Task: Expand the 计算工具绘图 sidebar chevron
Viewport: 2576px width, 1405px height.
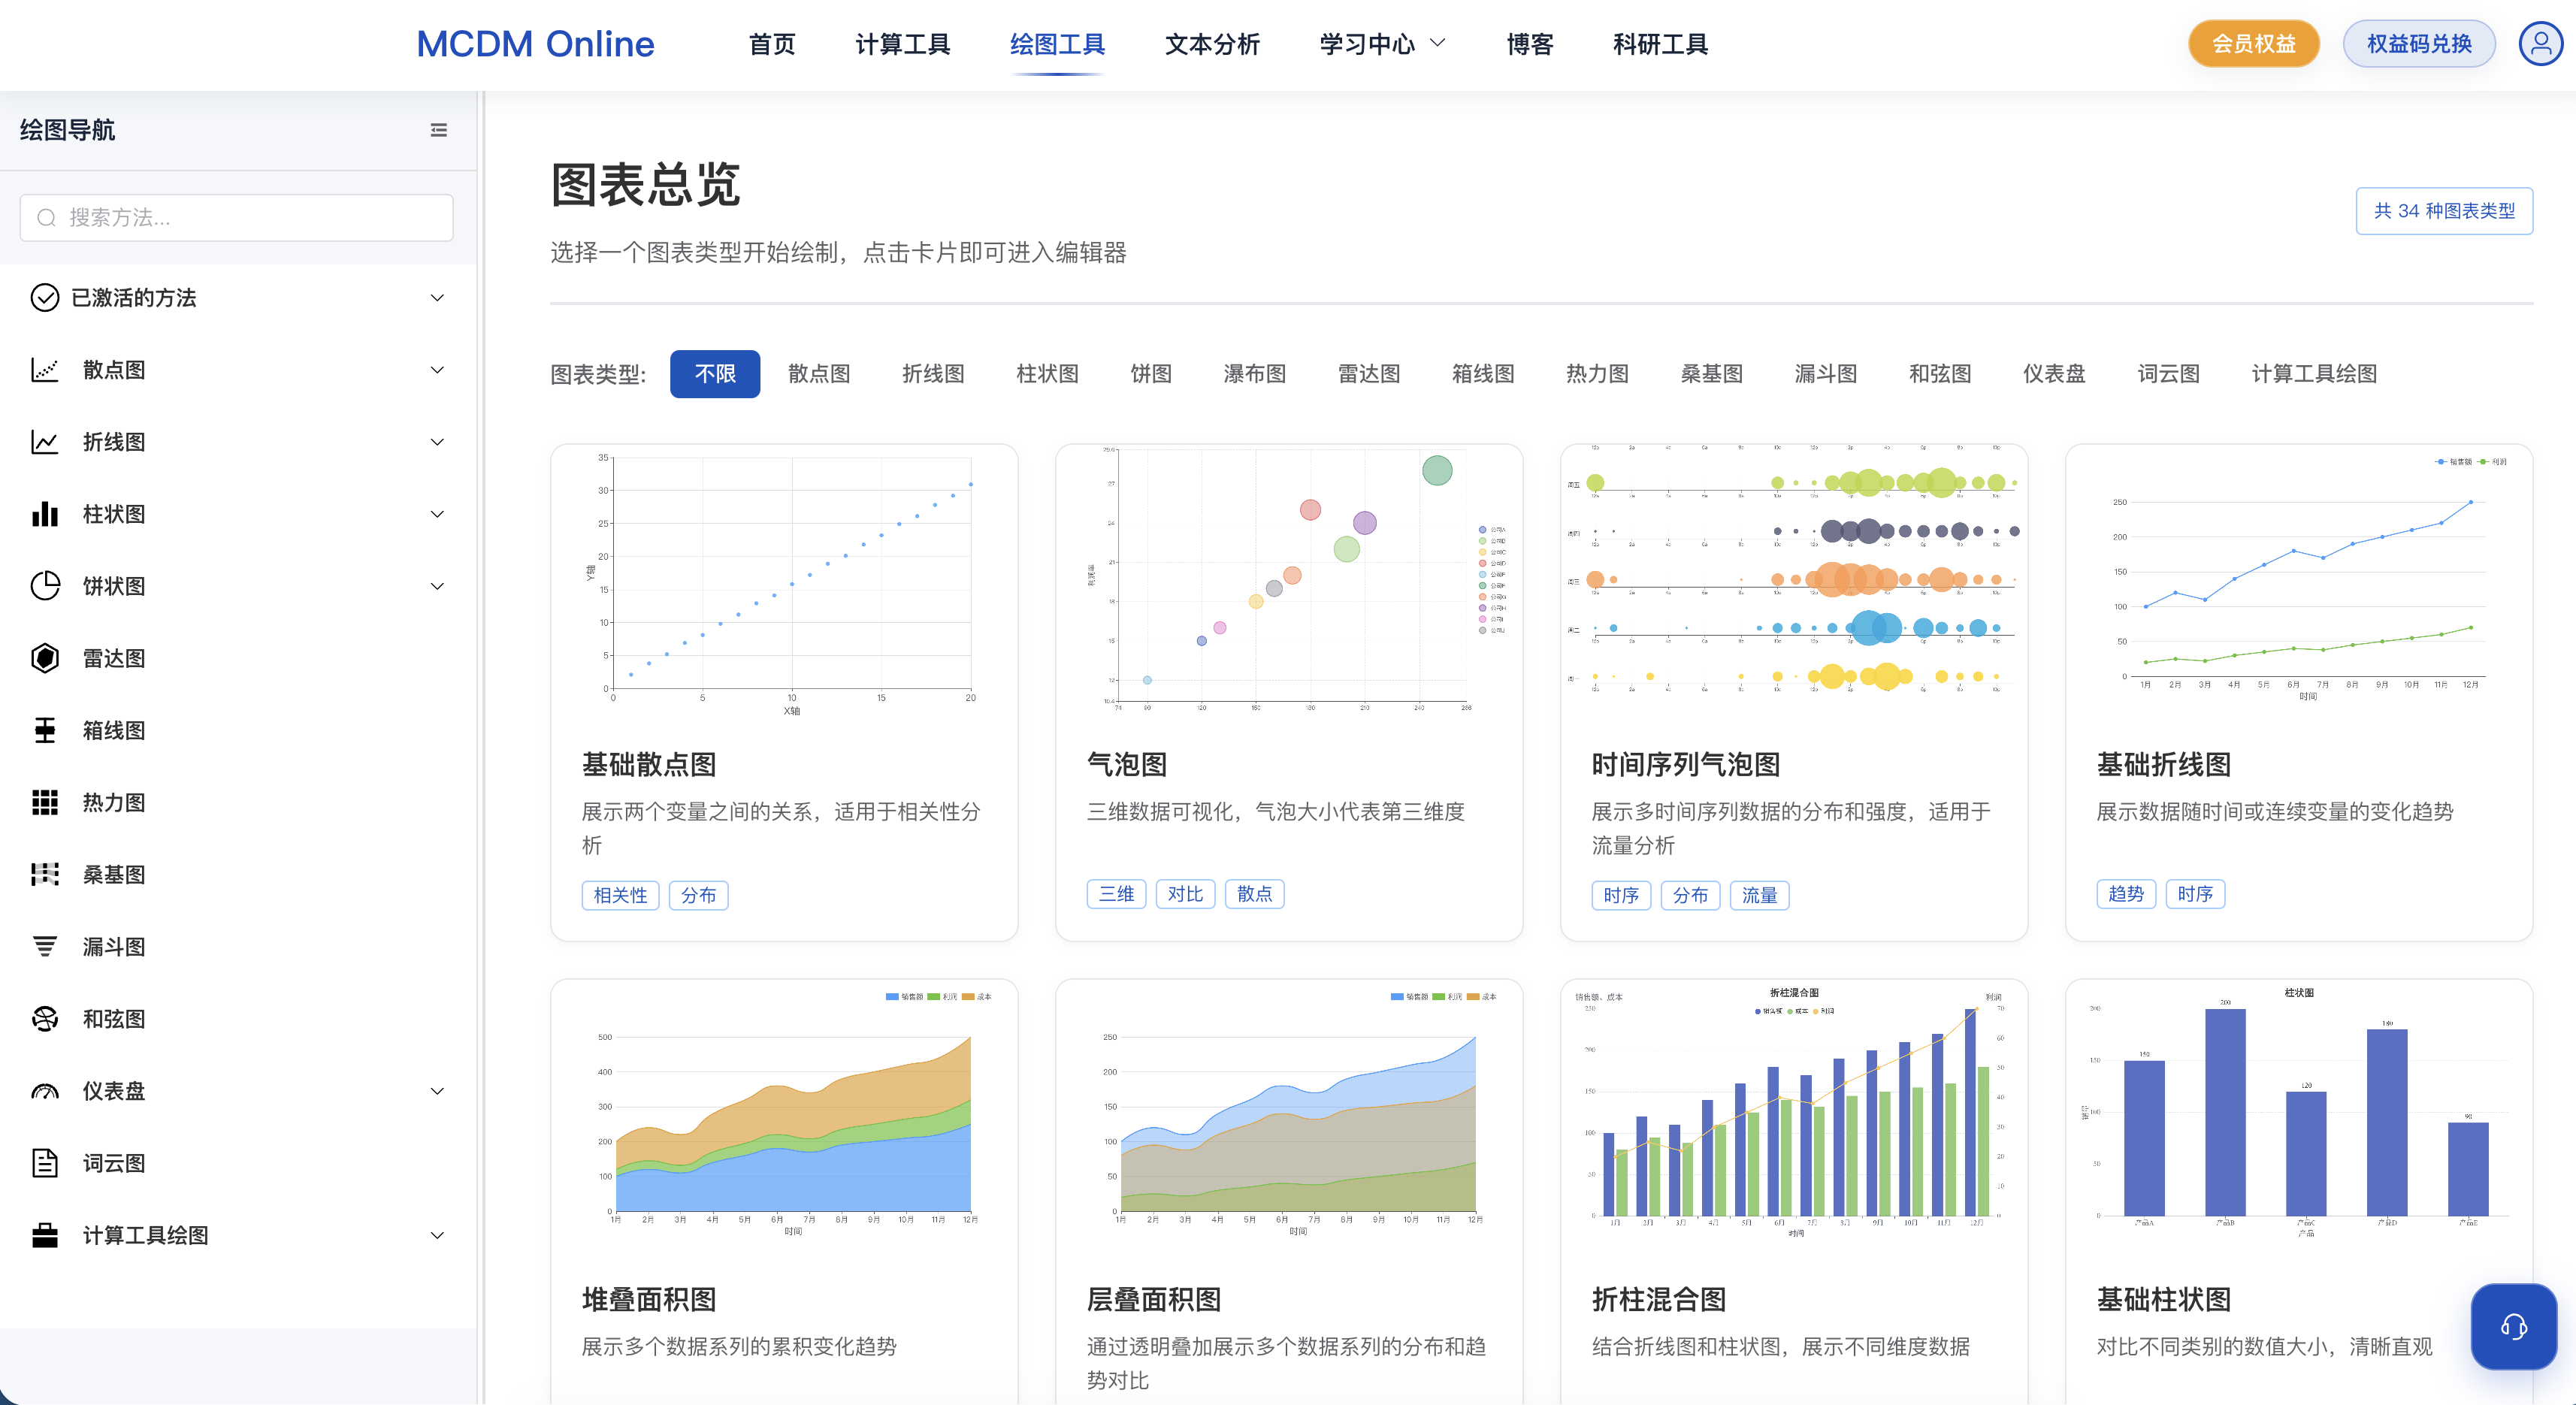Action: tap(437, 1236)
